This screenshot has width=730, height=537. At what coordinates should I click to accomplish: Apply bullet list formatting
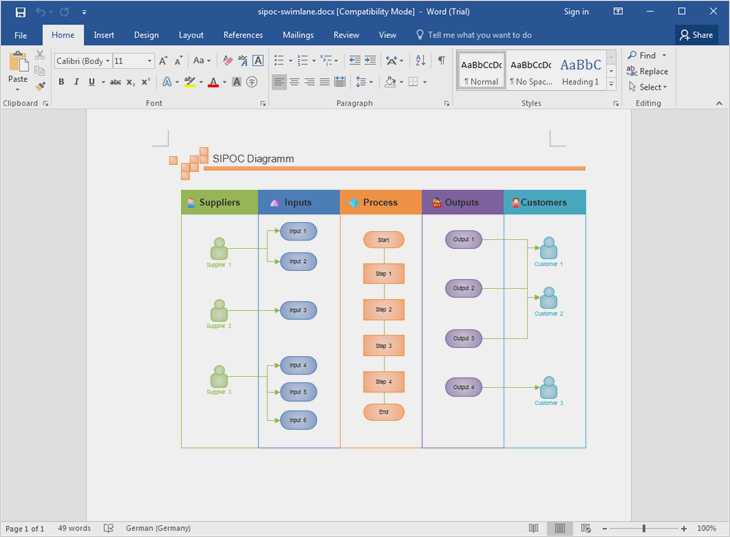click(x=280, y=61)
